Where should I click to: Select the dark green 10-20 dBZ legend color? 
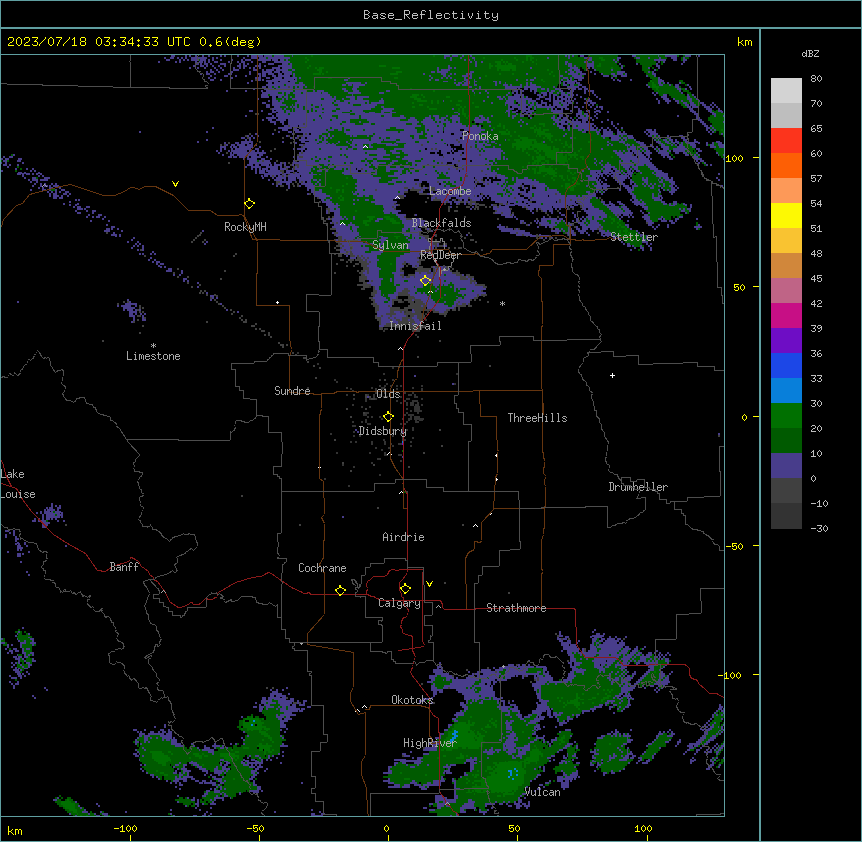click(x=786, y=440)
